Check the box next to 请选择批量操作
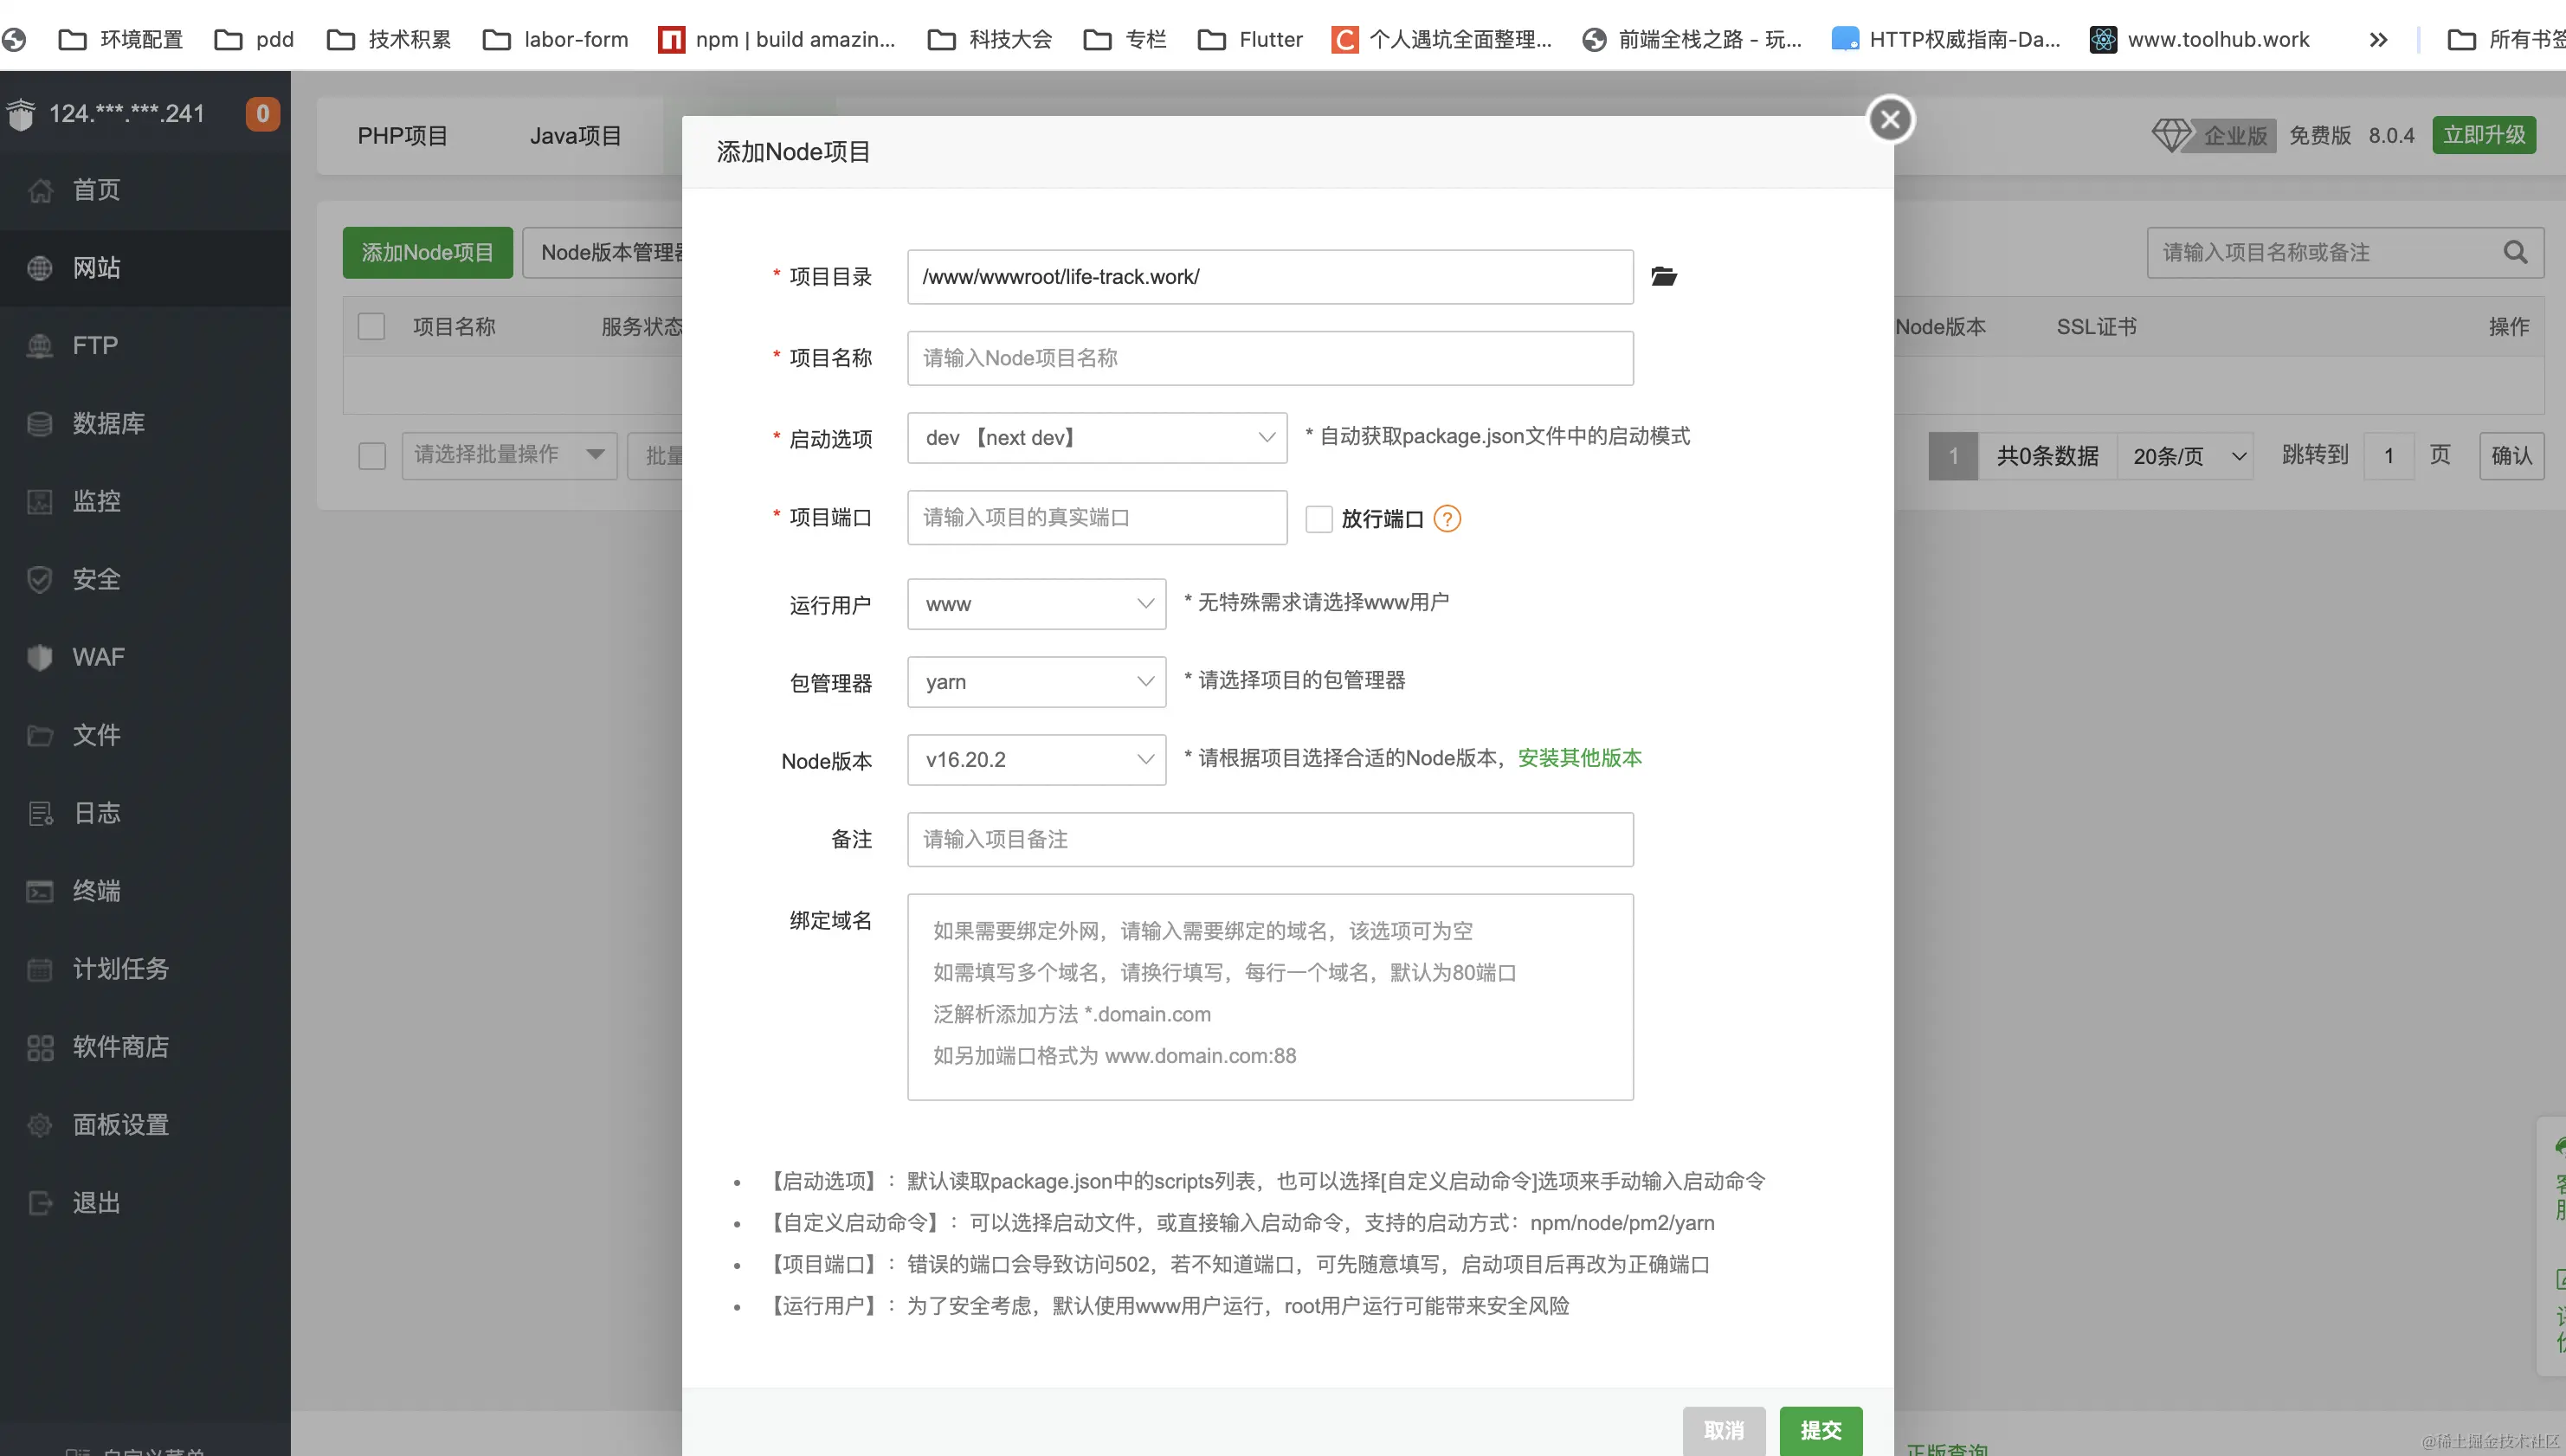 371,455
